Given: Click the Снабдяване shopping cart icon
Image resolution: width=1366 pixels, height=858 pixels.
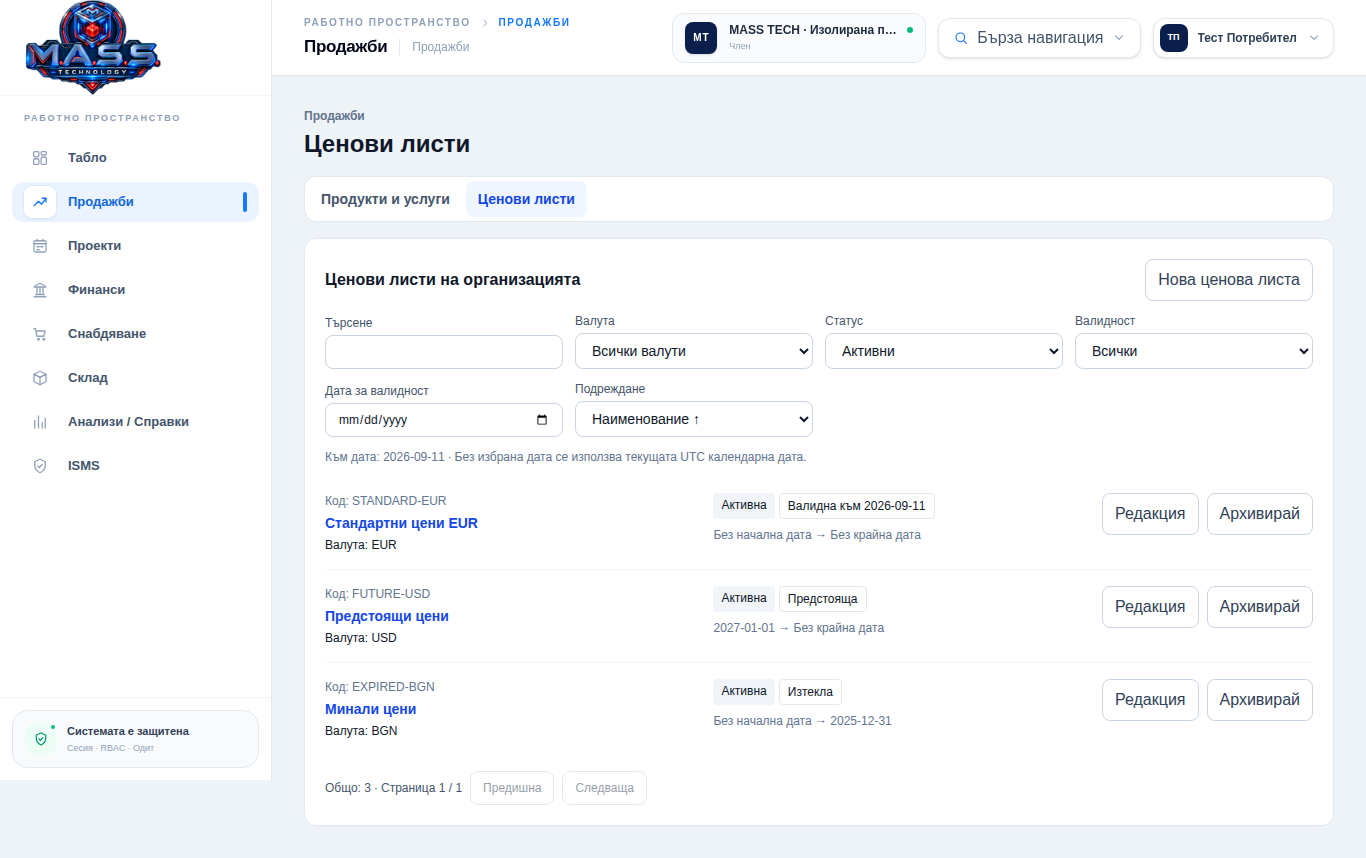Looking at the screenshot, I should [x=40, y=334].
